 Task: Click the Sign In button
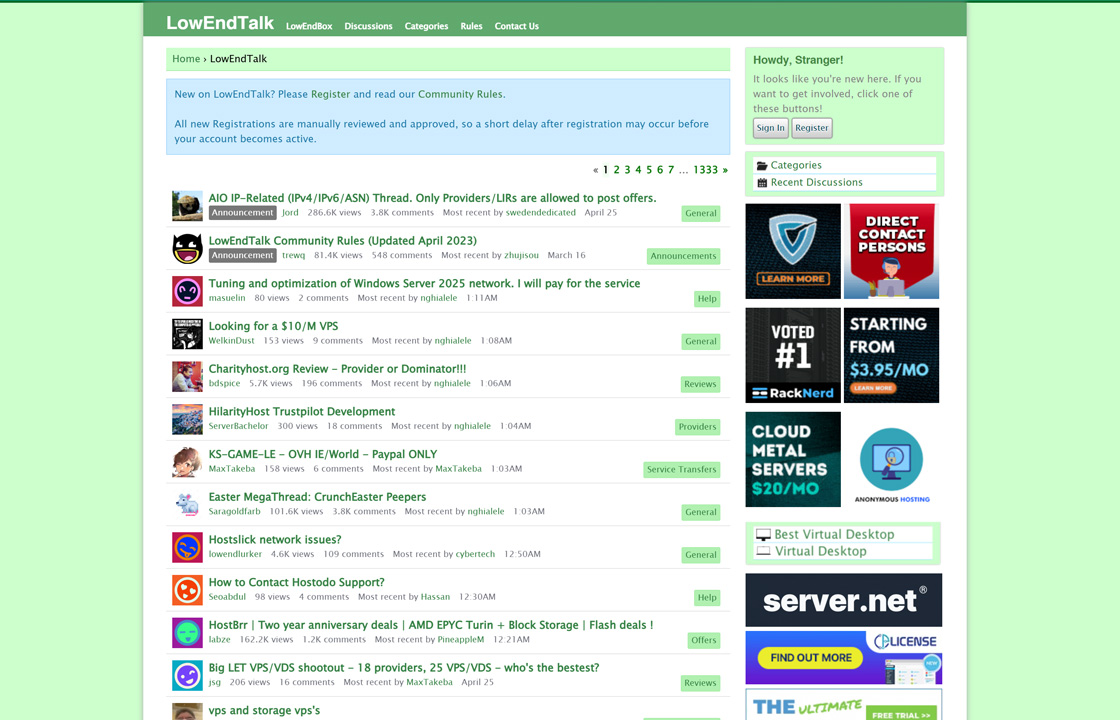[x=771, y=128]
